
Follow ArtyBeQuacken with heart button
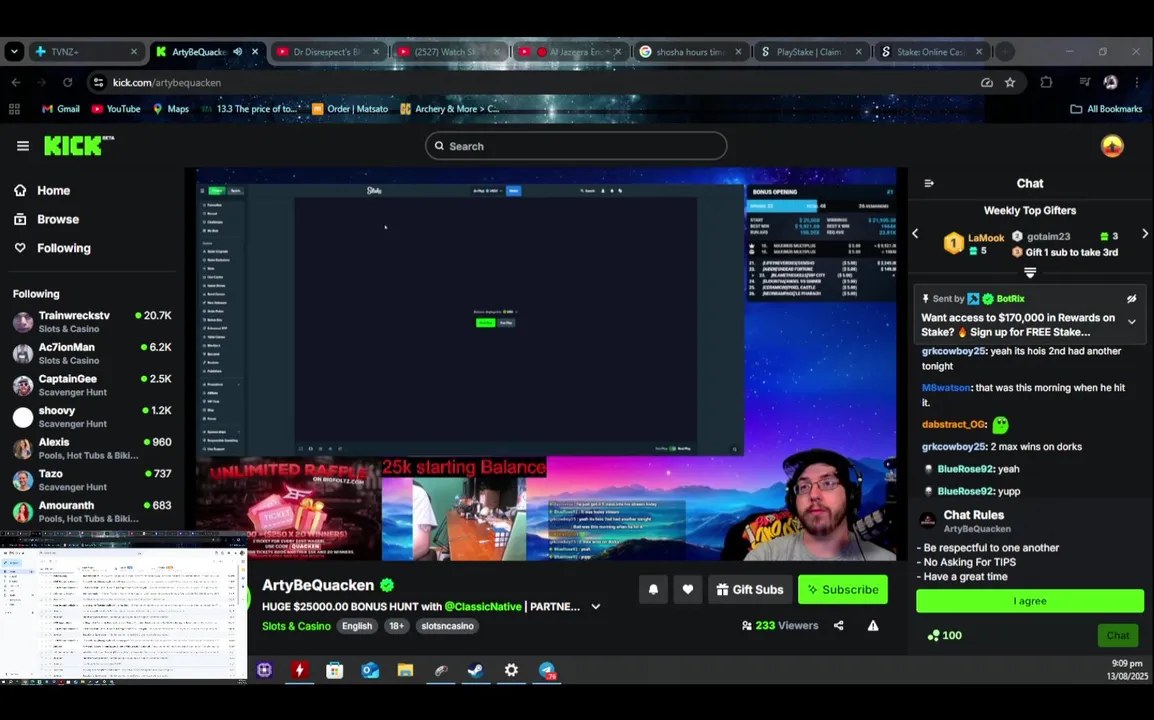tap(687, 589)
